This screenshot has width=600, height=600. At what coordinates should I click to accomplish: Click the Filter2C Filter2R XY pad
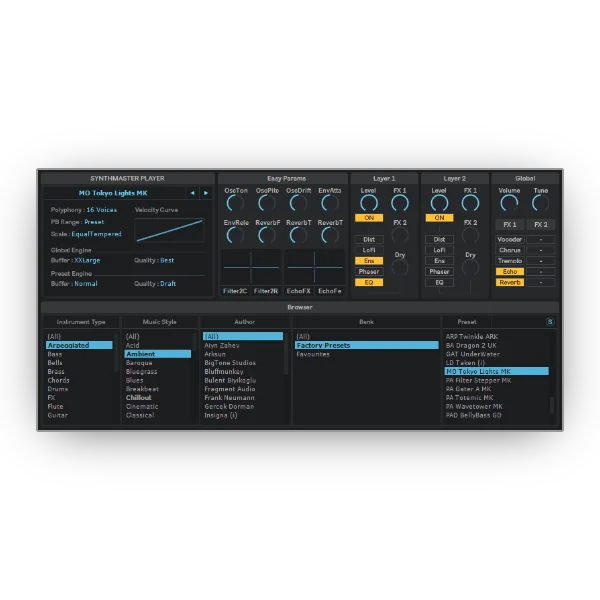point(251,267)
